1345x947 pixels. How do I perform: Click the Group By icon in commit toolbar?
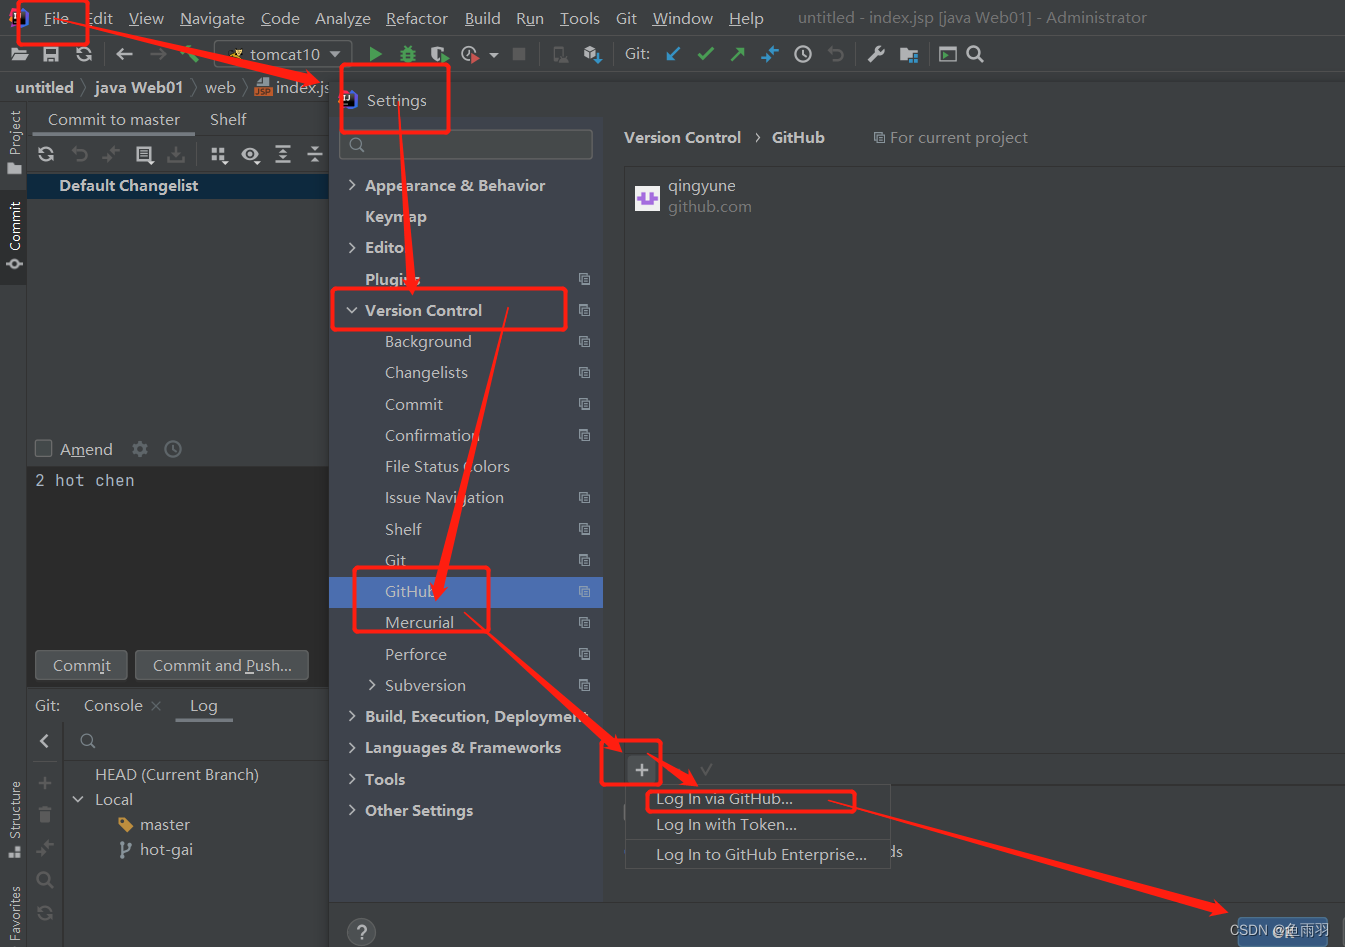(x=219, y=154)
